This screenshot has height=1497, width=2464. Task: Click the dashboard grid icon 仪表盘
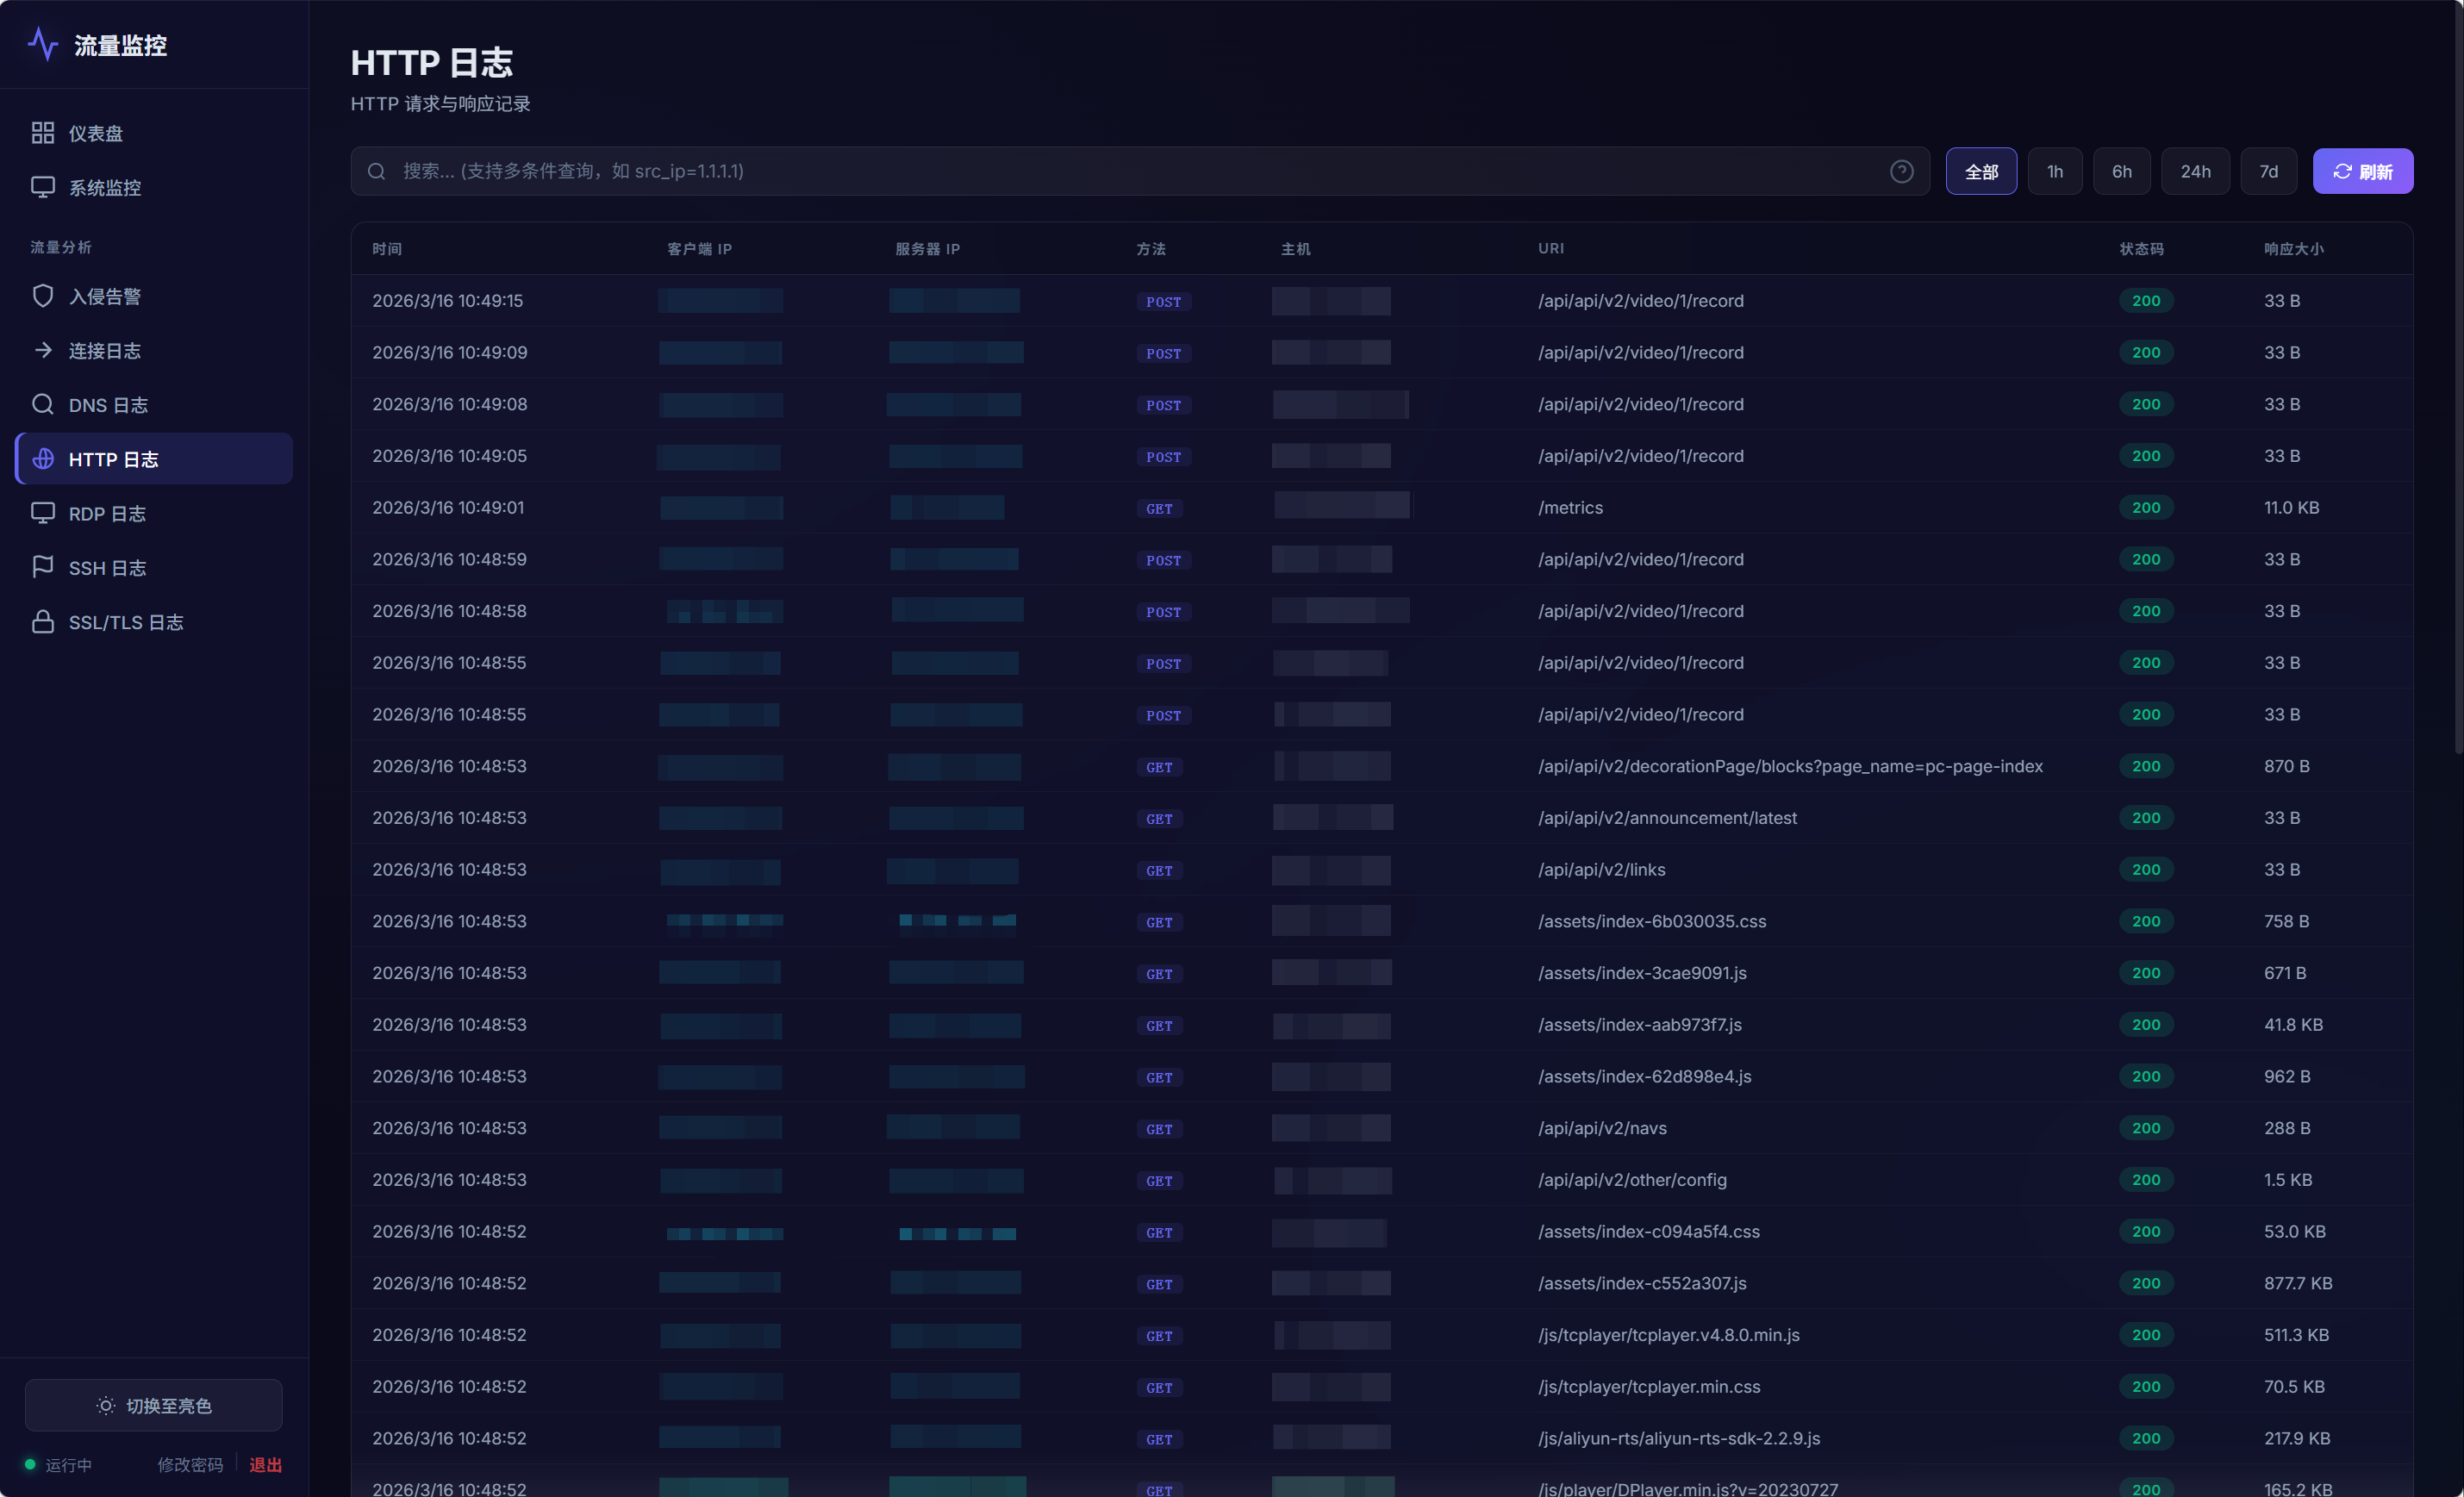coord(43,133)
